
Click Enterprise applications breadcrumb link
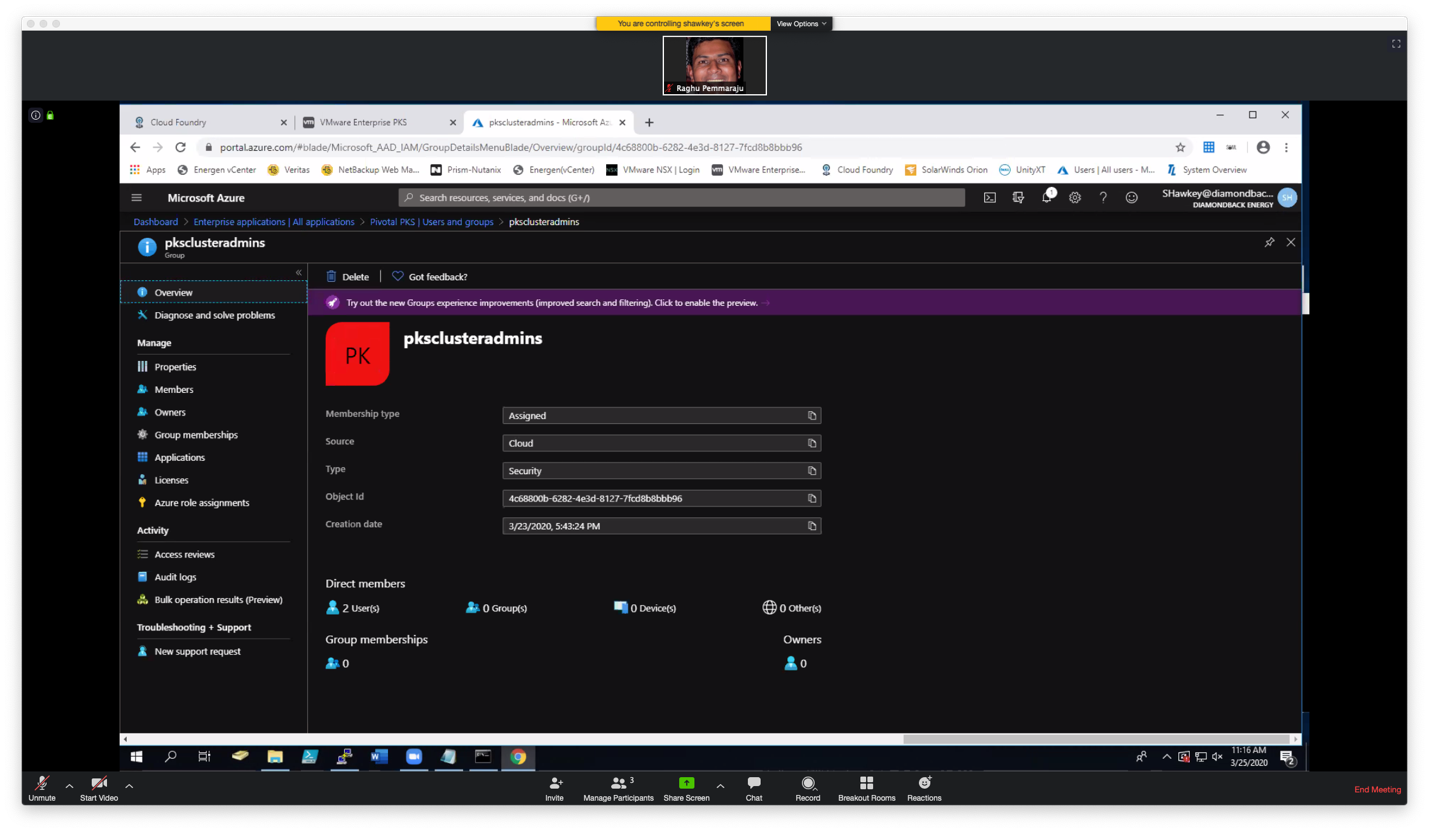point(274,222)
